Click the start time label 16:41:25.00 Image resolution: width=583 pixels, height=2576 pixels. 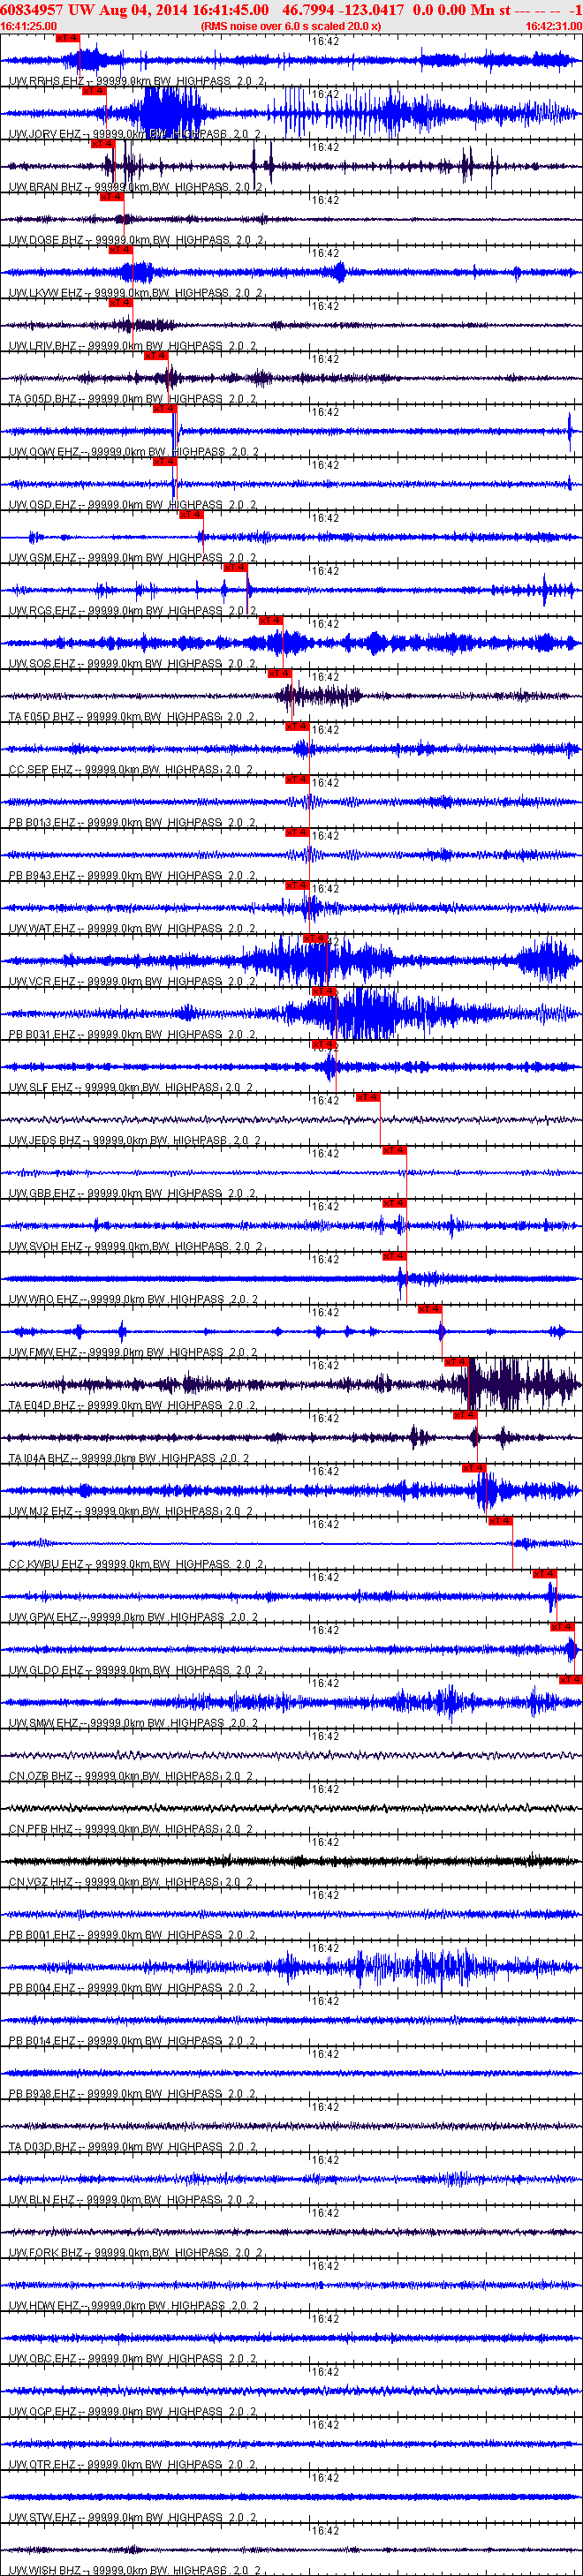tap(29, 26)
